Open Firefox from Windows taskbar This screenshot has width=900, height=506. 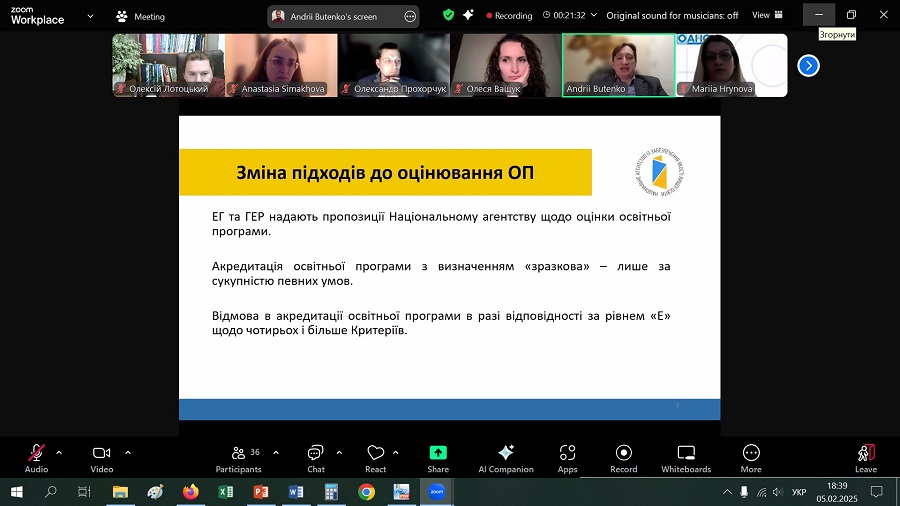tap(191, 492)
